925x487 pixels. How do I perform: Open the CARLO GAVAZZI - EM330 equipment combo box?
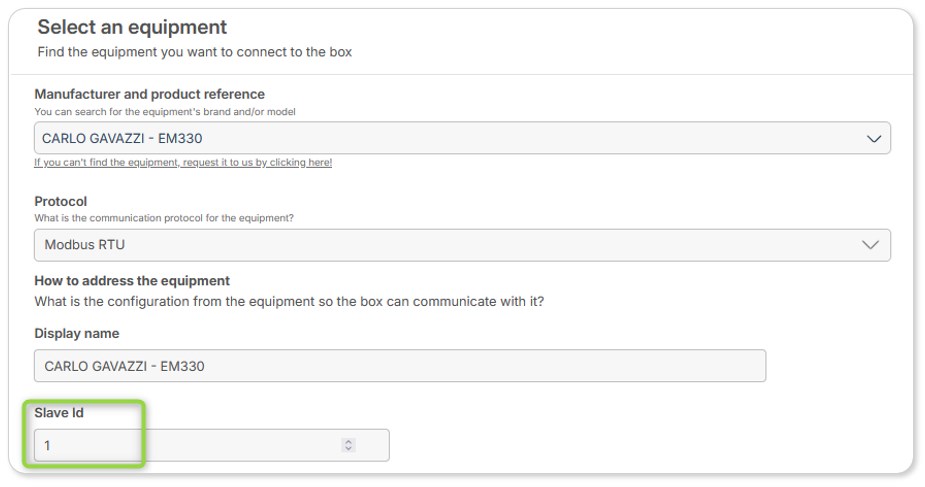(x=462, y=139)
